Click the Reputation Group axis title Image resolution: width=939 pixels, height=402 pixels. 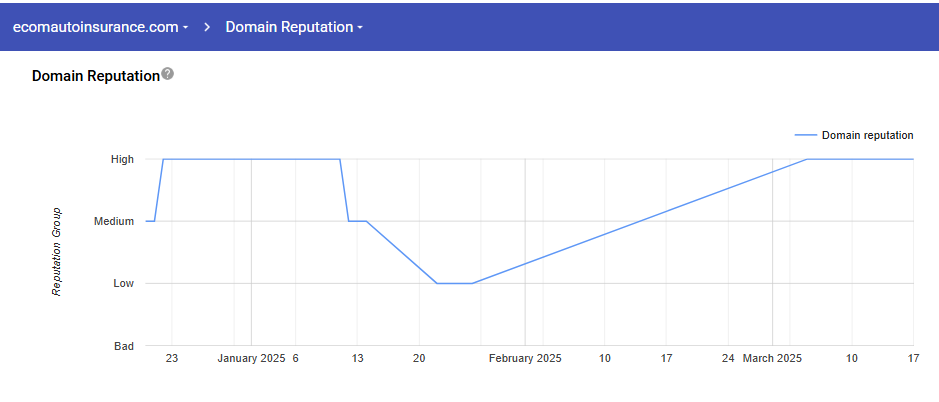click(x=58, y=252)
